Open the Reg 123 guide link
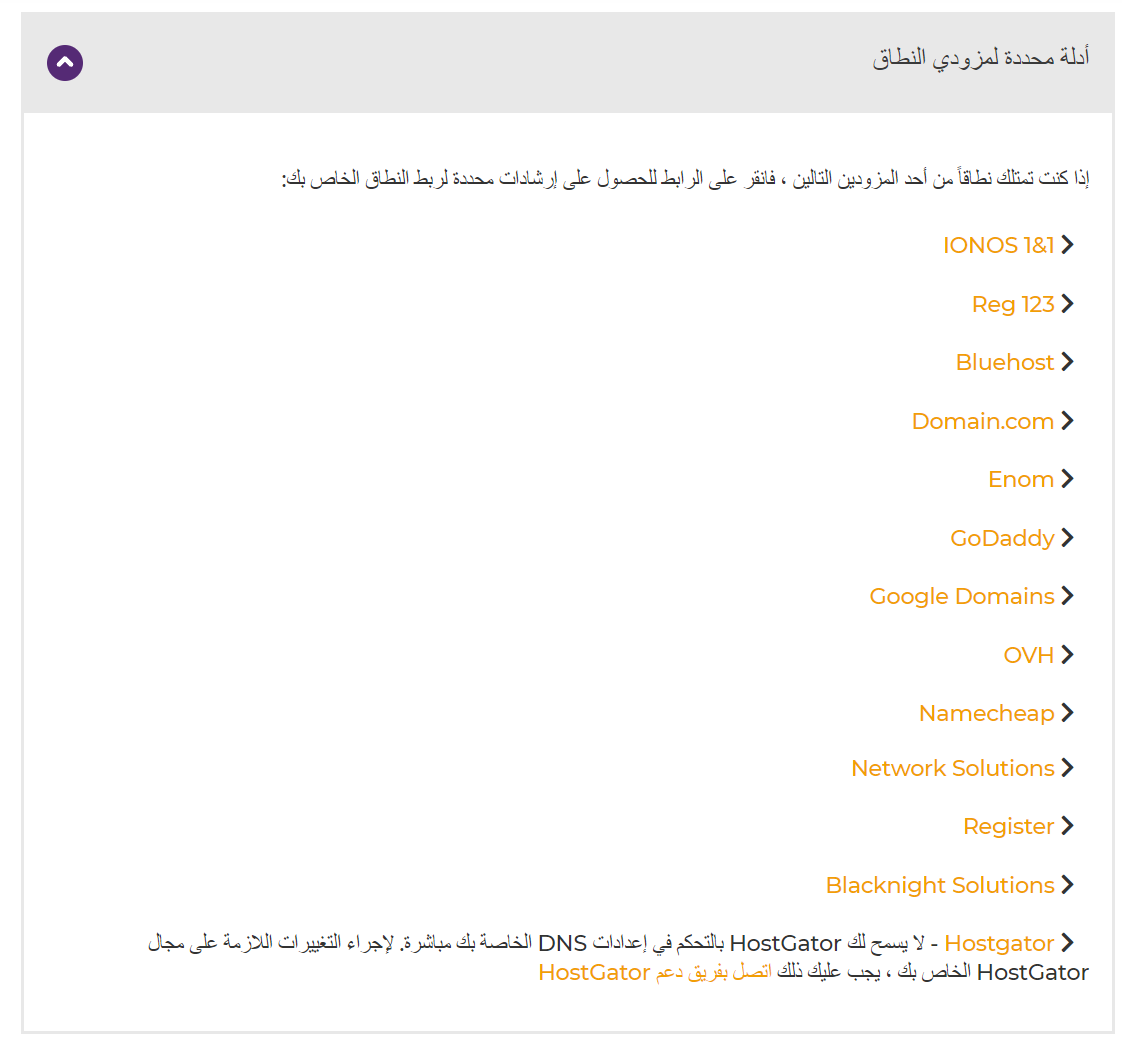The height and width of the screenshot is (1045, 1122). point(1013,304)
